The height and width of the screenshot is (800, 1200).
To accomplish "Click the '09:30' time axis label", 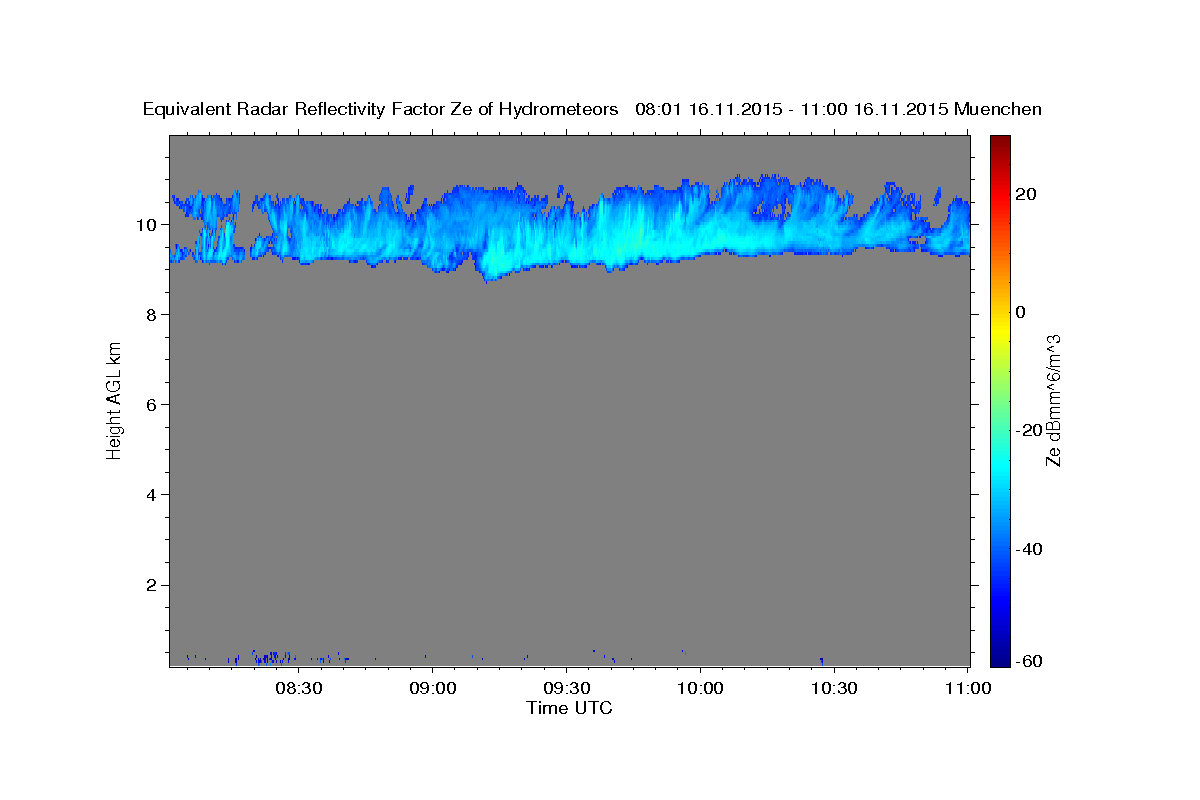I will pos(567,688).
